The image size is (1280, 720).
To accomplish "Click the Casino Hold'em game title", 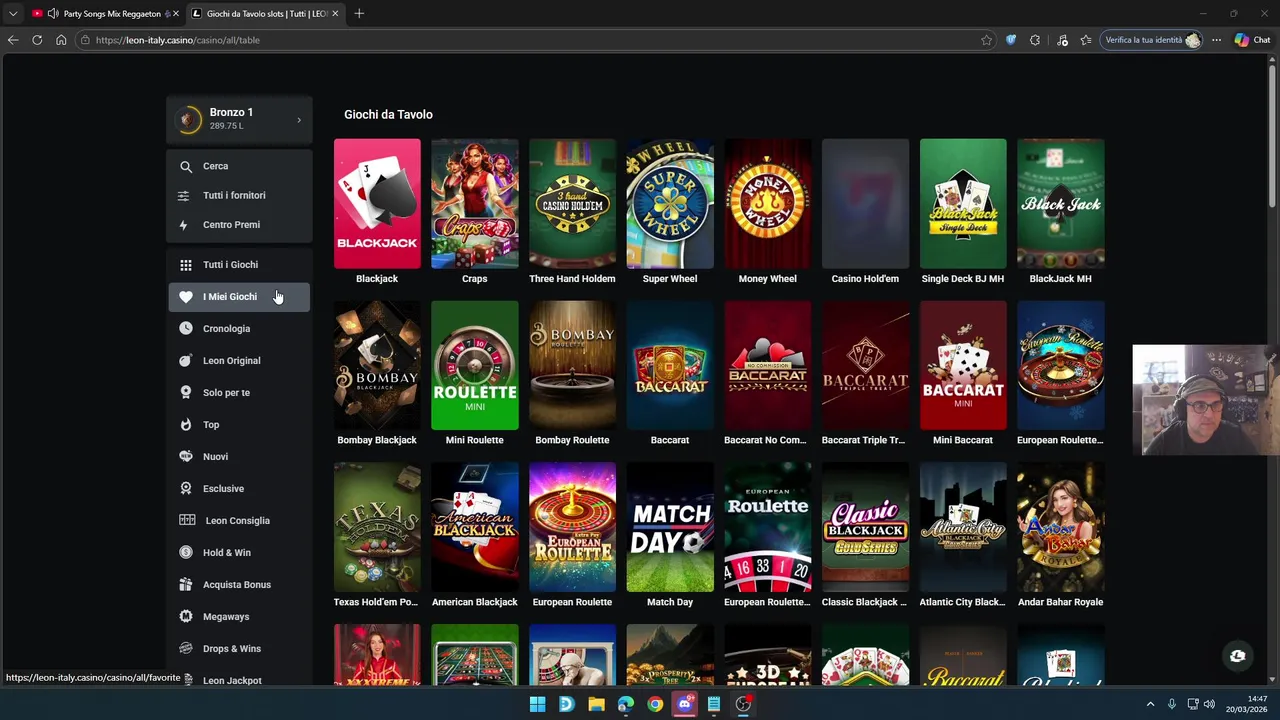I will 865,279.
